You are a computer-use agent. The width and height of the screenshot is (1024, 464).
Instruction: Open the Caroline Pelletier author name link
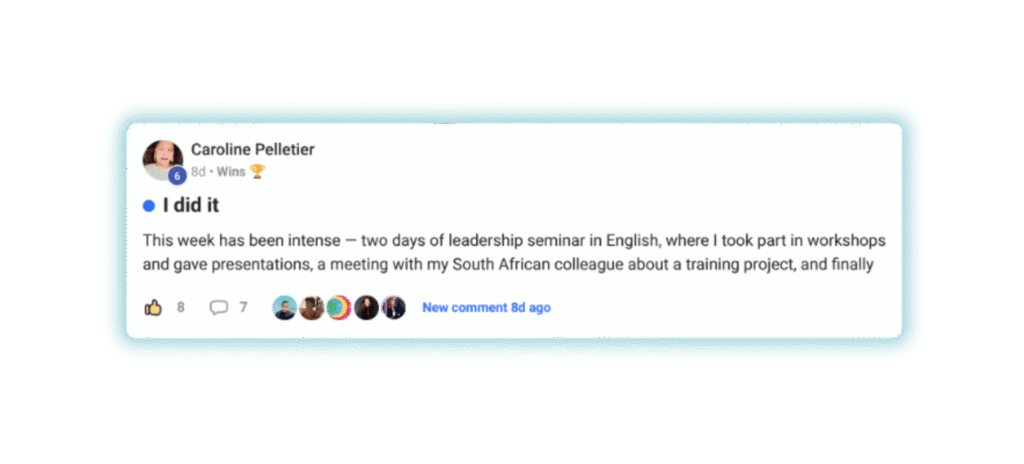[x=252, y=150]
